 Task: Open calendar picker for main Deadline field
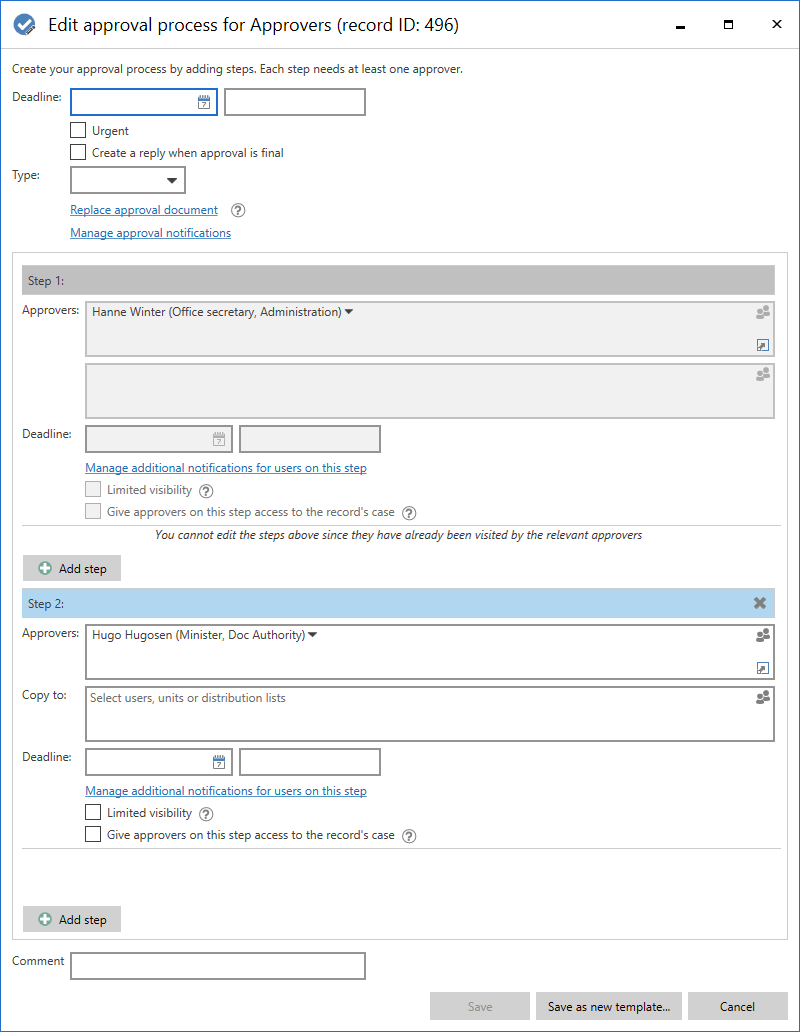[x=203, y=102]
